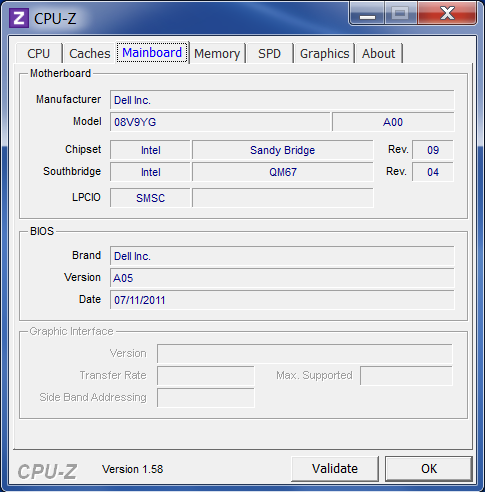
Task: Click the Manufacturer label
Action: (x=68, y=99)
